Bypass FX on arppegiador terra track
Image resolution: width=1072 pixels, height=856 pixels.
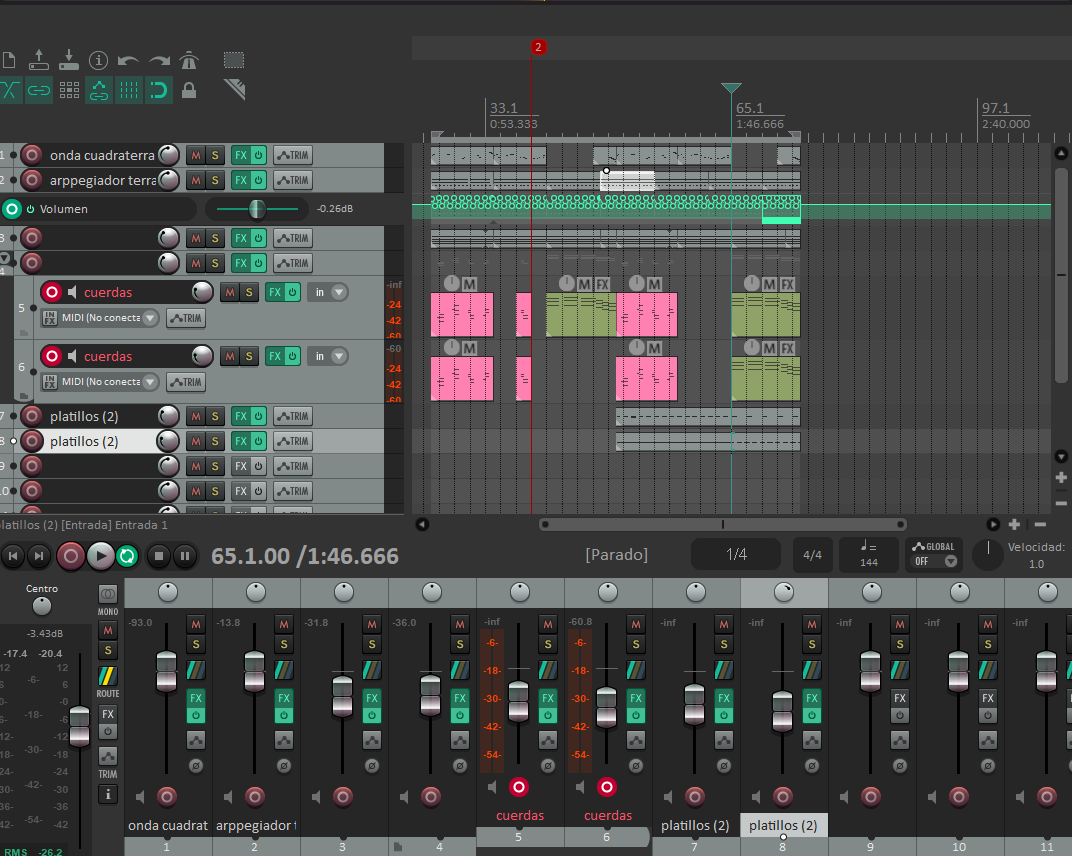[258, 180]
